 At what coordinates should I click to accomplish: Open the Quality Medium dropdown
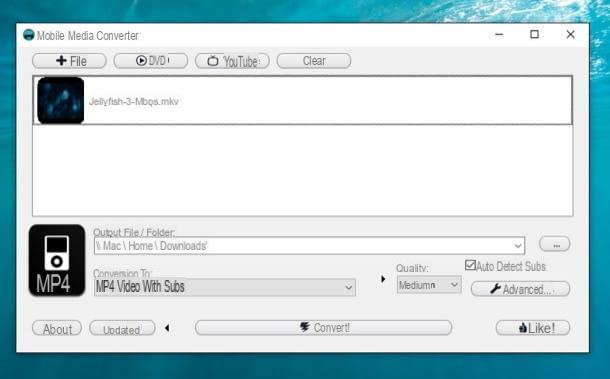(429, 285)
